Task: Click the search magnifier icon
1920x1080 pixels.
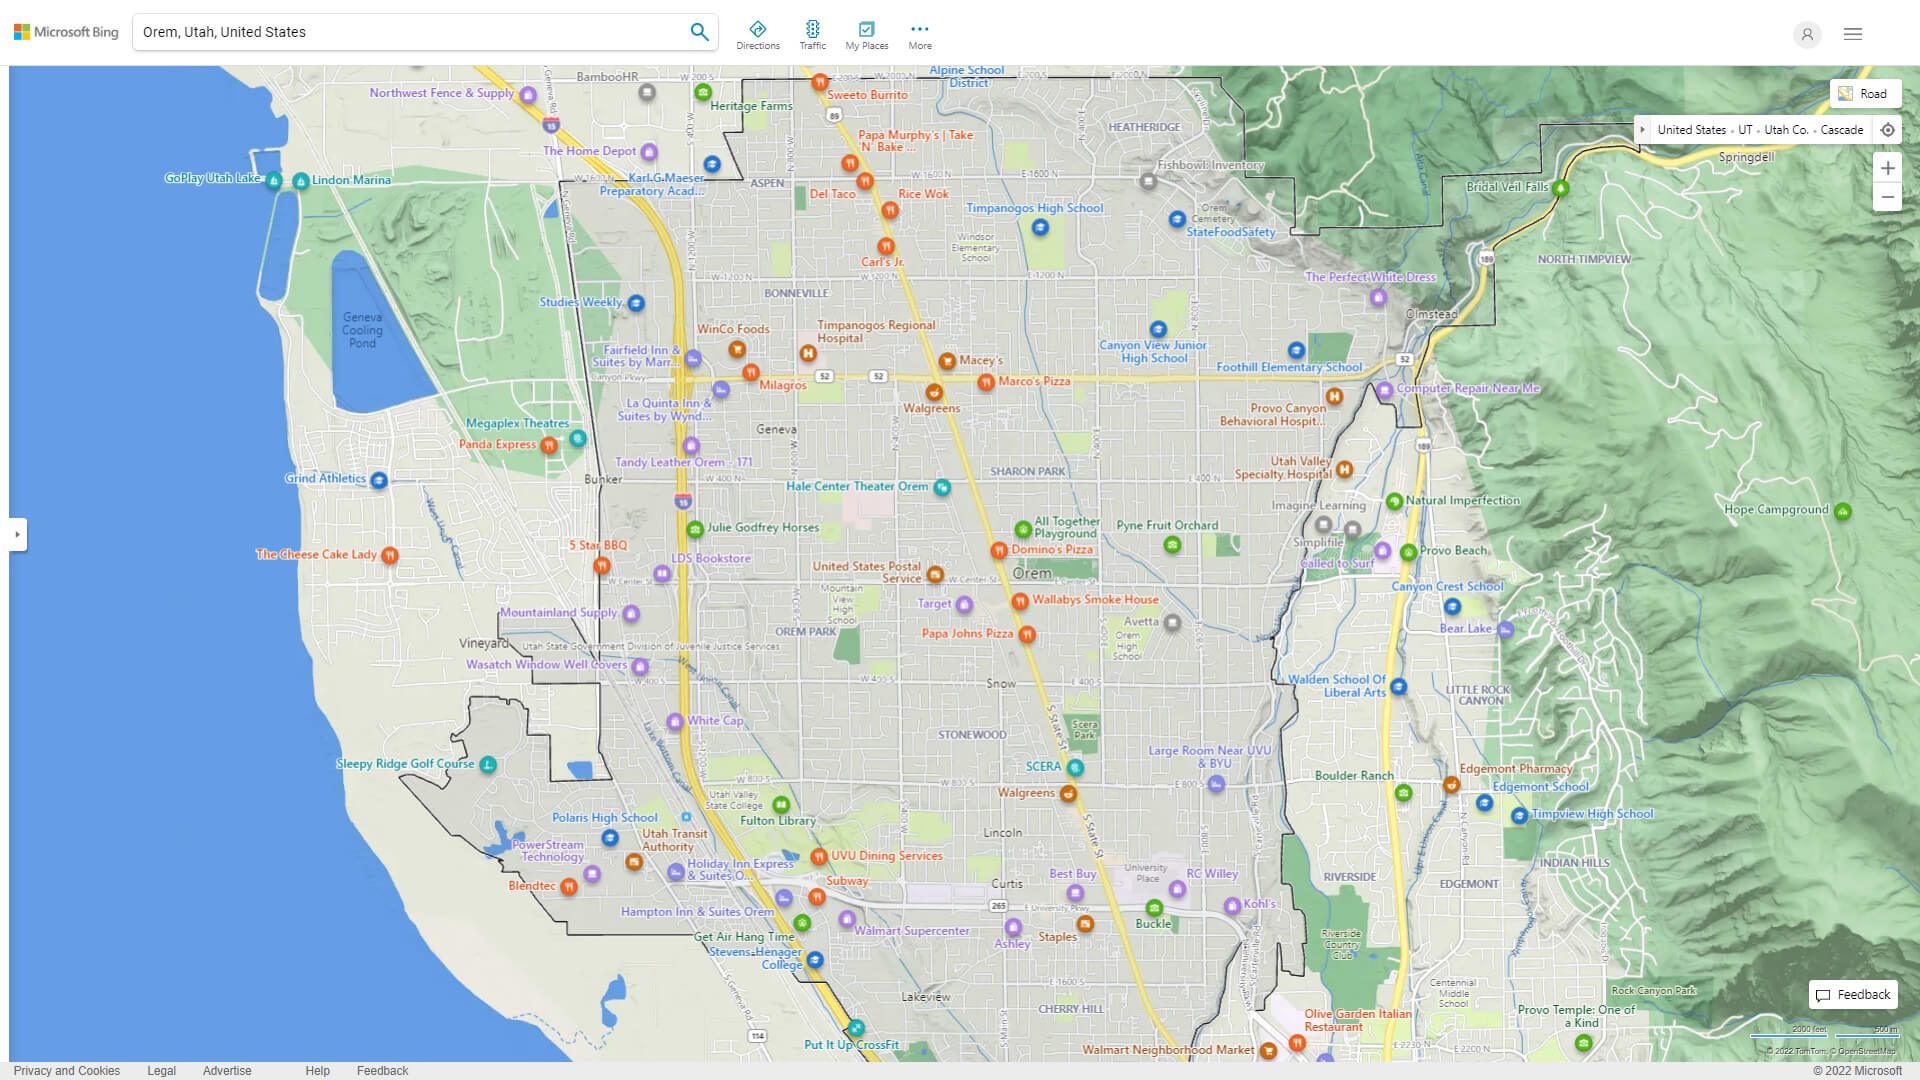Action: (x=699, y=32)
